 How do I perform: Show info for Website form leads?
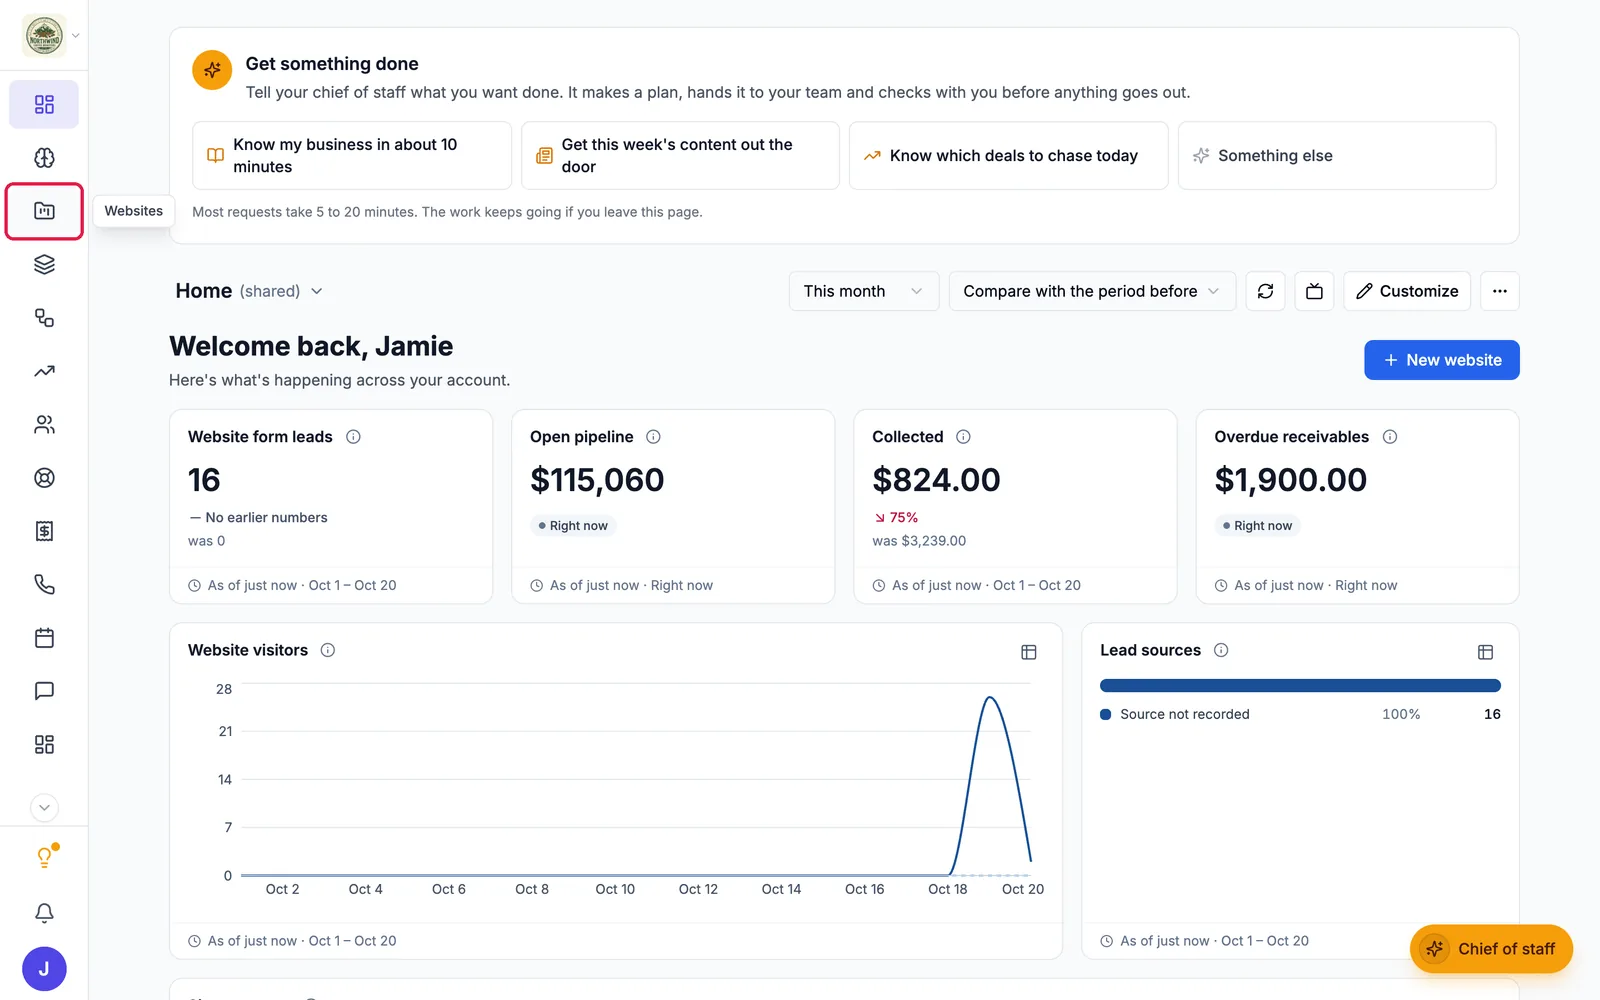353,437
